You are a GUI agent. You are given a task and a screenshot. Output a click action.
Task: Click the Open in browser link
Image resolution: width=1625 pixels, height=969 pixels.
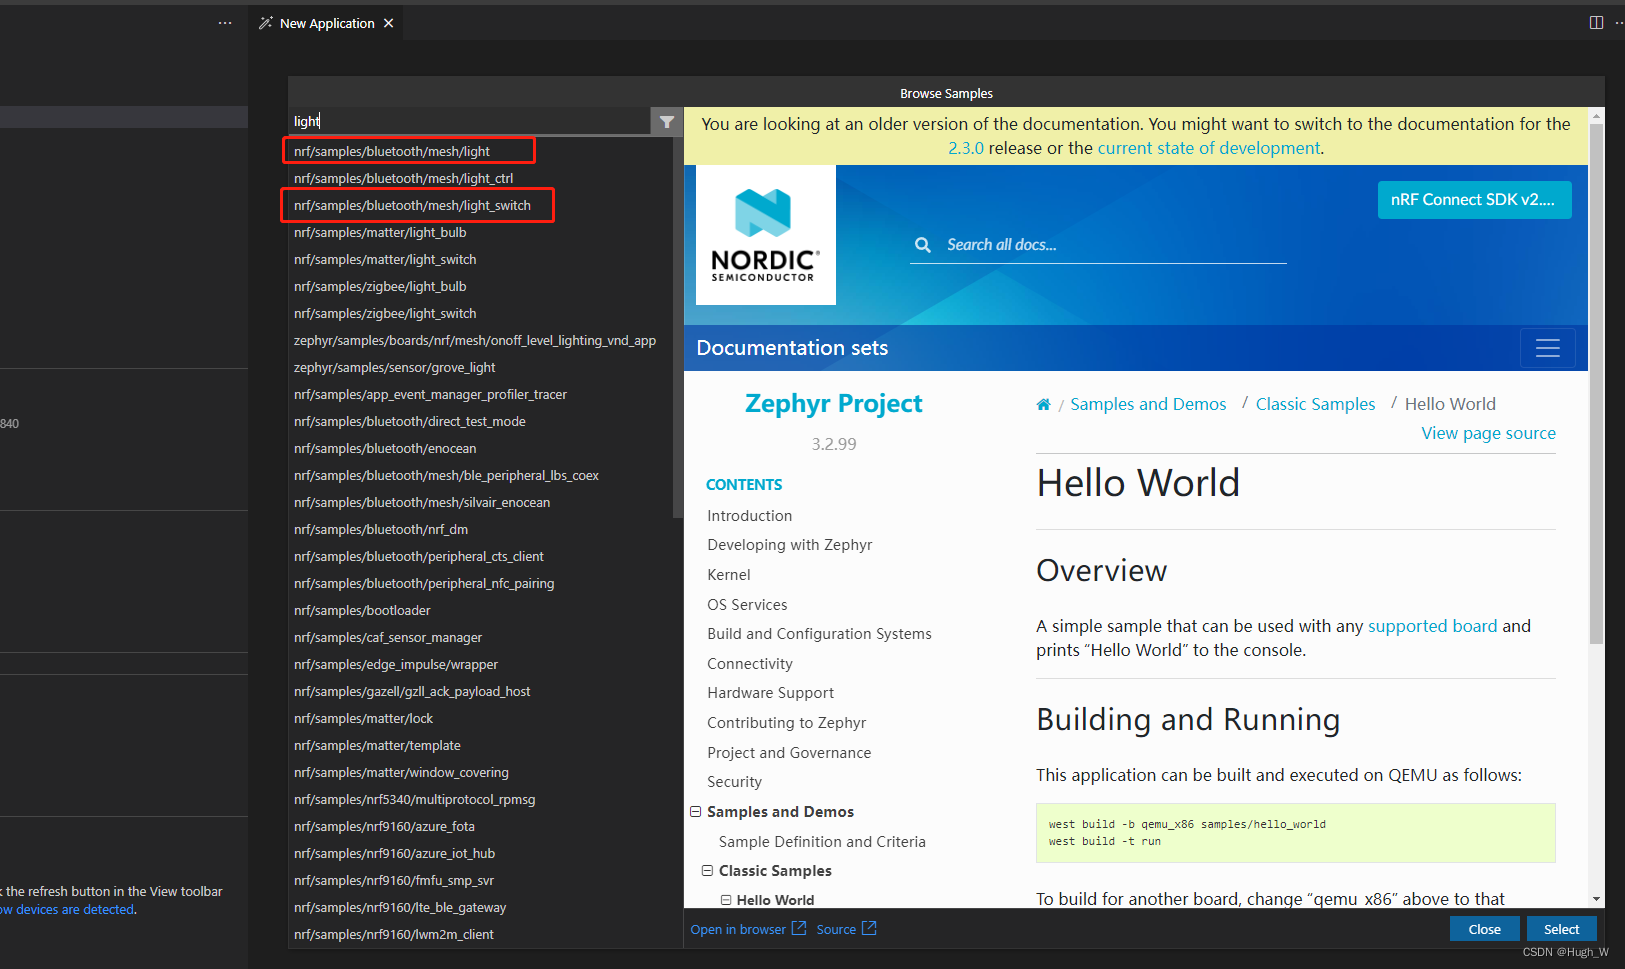tap(738, 929)
